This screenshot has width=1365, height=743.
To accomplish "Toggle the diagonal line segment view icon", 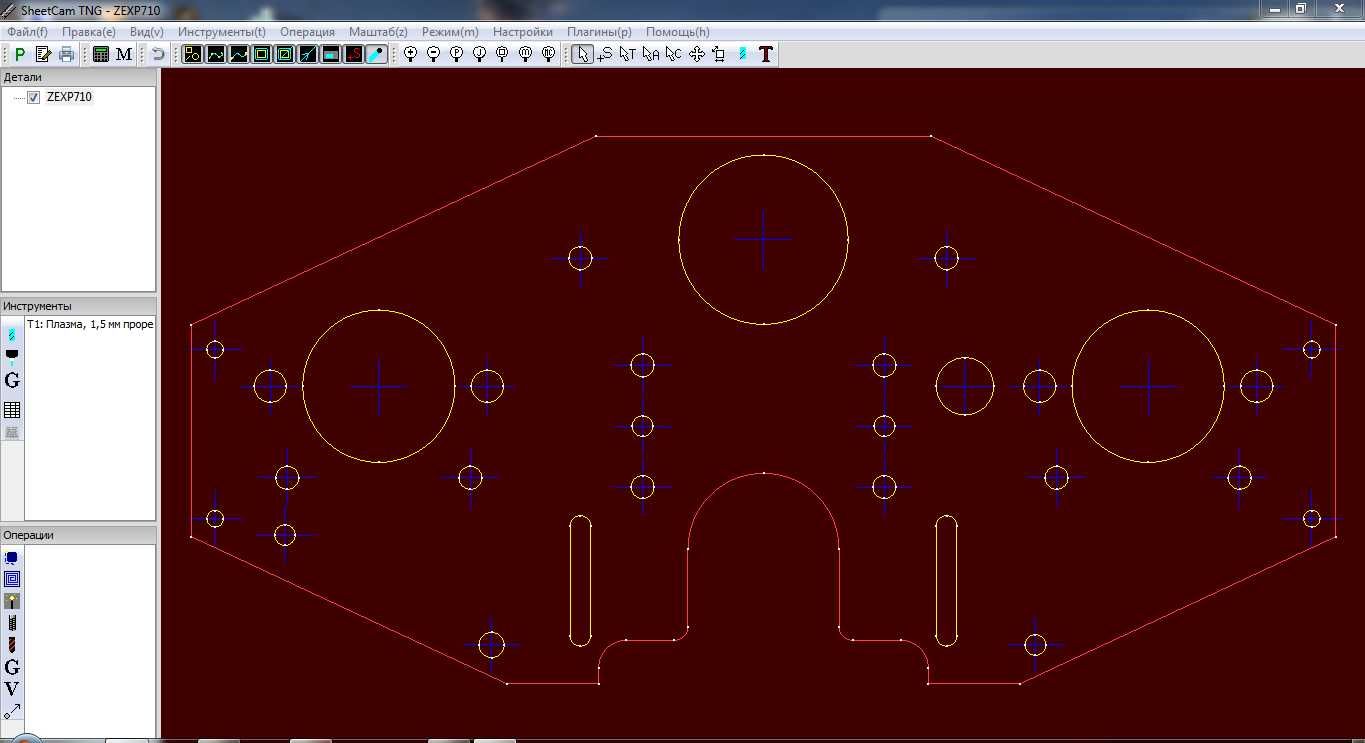I will [308, 54].
